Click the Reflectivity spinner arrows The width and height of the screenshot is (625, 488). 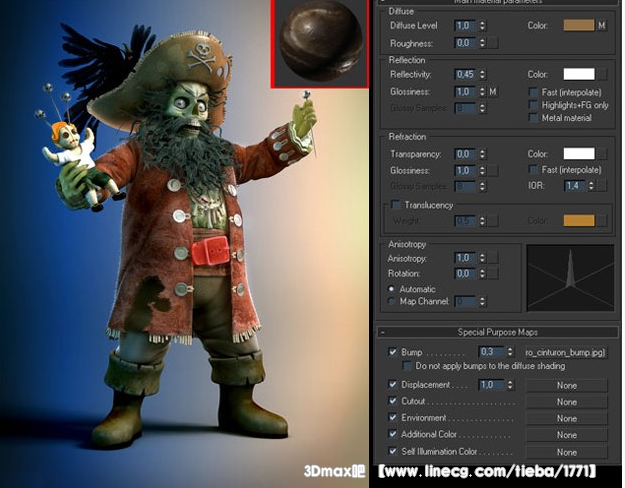click(482, 74)
